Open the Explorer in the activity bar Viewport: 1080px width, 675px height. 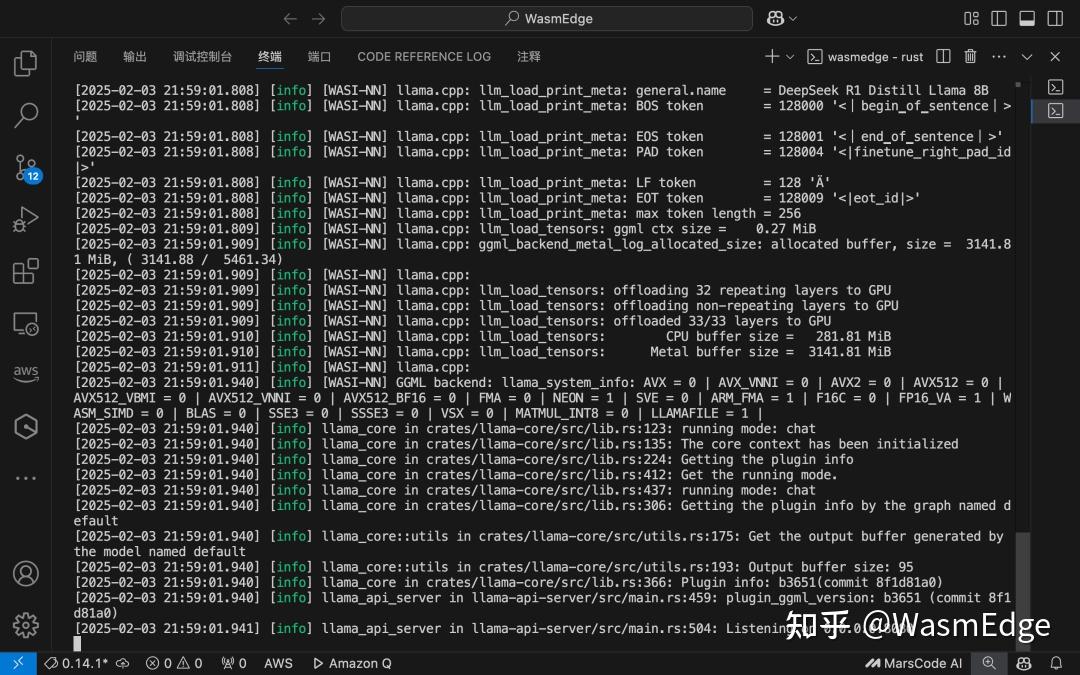click(x=26, y=62)
